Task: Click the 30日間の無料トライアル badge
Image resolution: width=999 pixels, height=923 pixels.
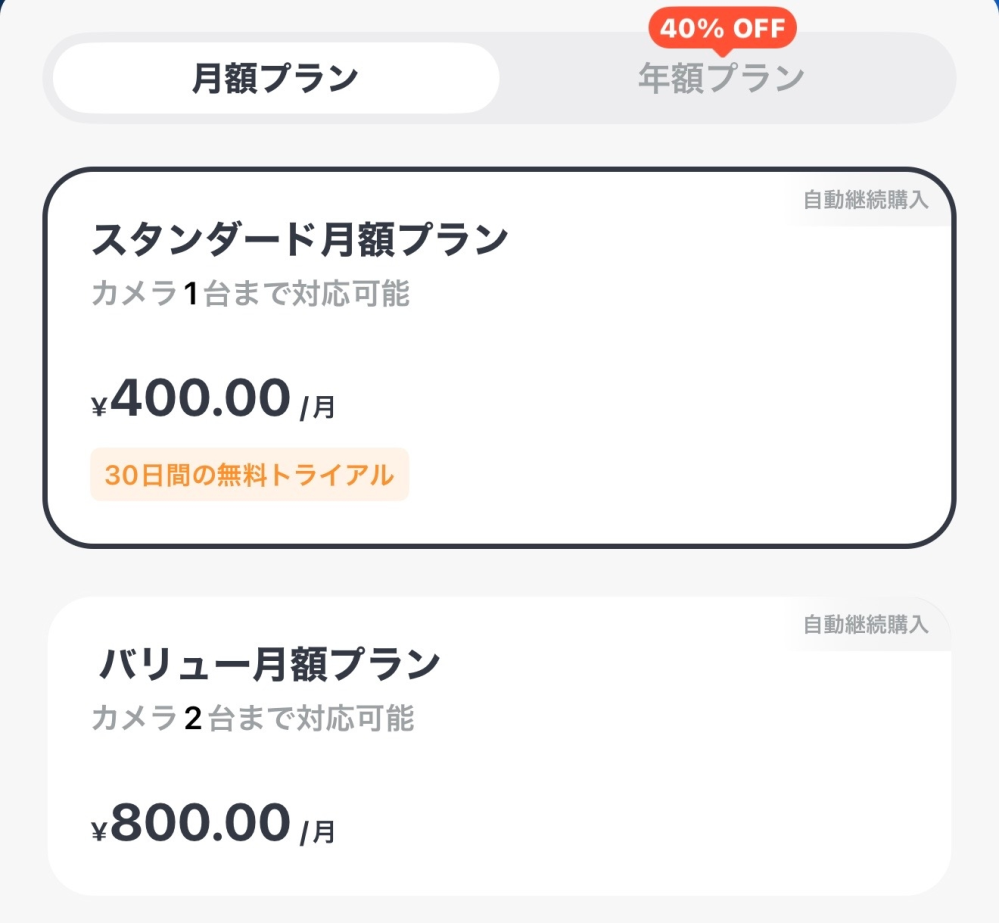Action: click(x=247, y=475)
